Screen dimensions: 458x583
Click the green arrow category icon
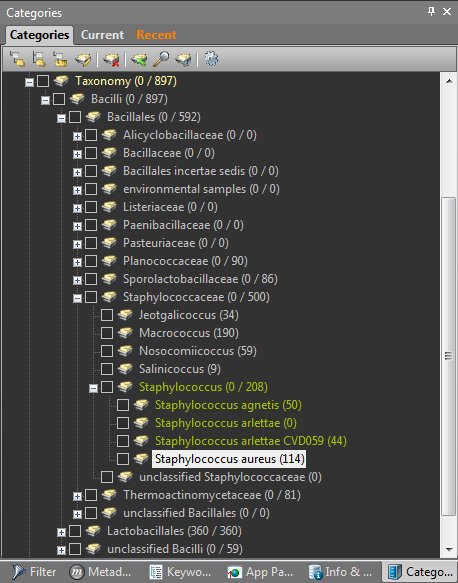139,59
